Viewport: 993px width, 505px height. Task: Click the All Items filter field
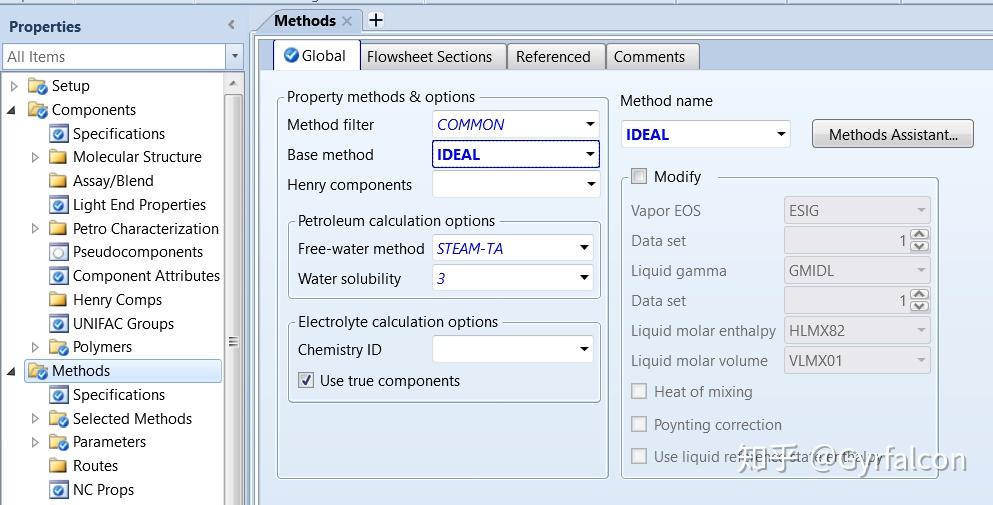click(113, 57)
